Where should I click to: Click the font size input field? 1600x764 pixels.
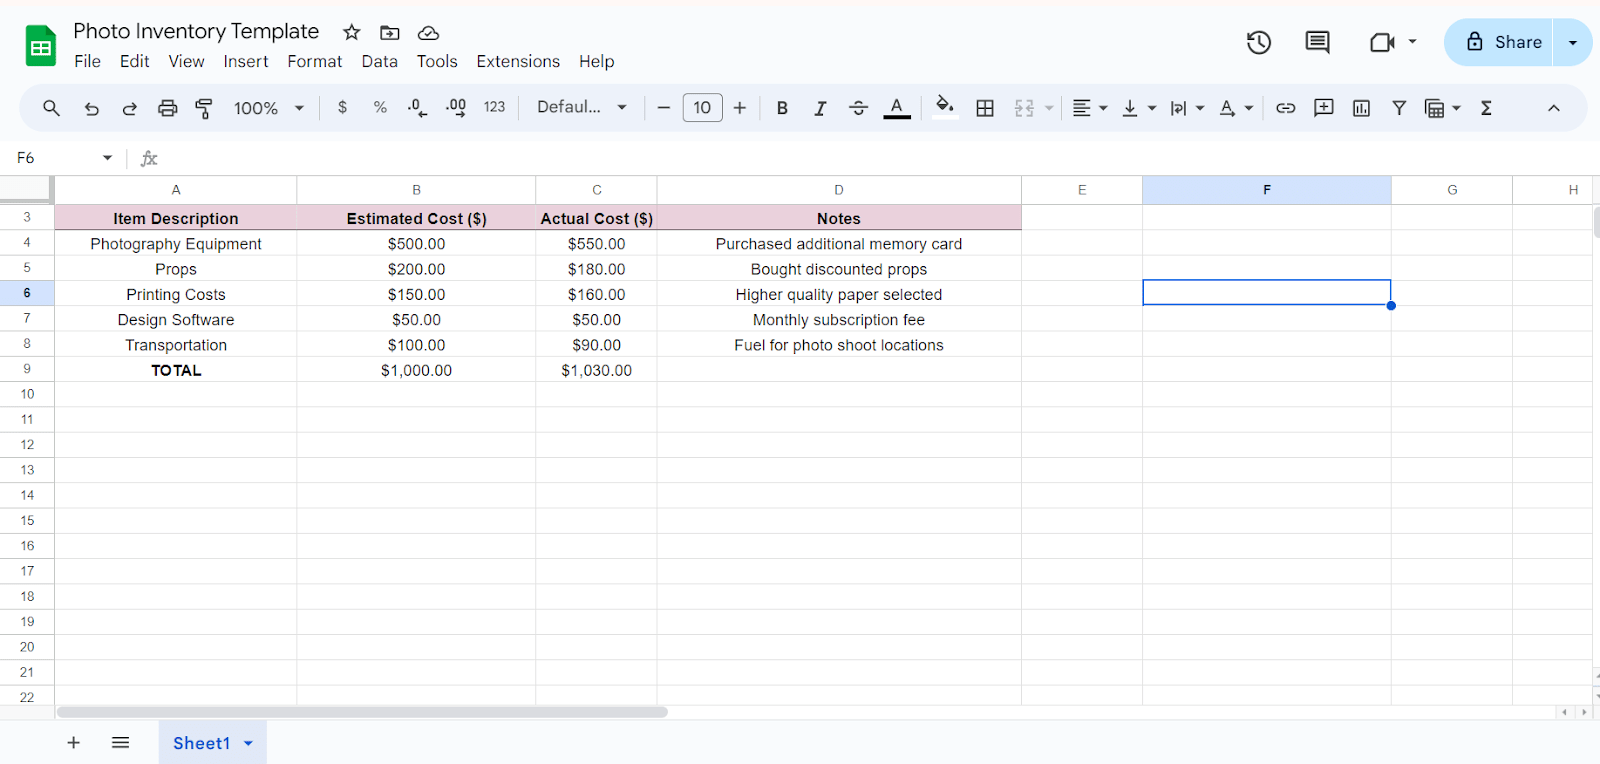(702, 107)
